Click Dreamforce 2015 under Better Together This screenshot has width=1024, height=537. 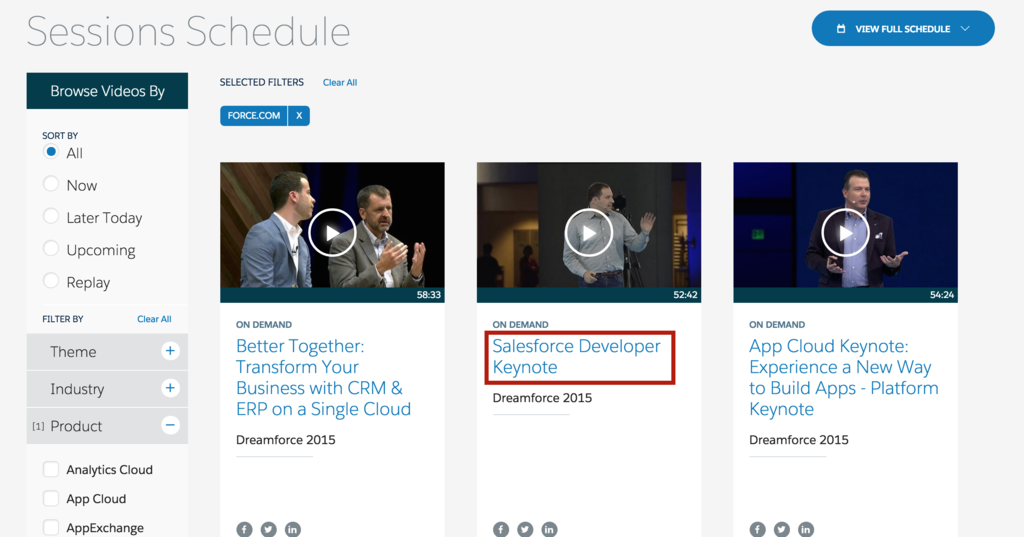[x=285, y=440]
